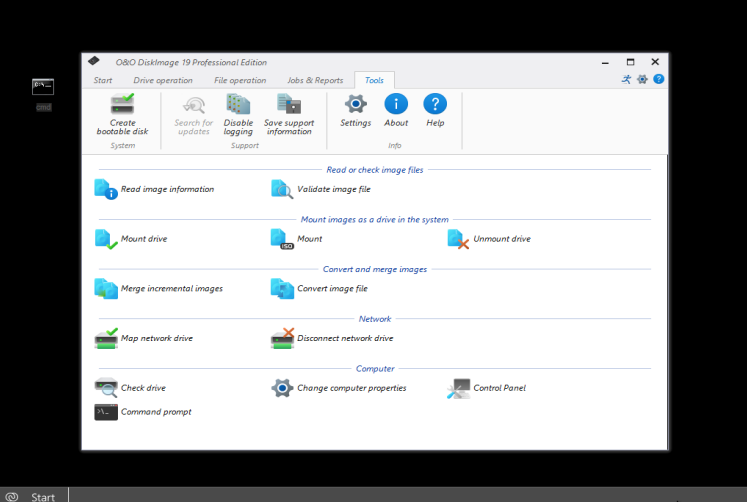This screenshot has width=747, height=502.
Task: Click the Command prompt icon
Action: 106,412
